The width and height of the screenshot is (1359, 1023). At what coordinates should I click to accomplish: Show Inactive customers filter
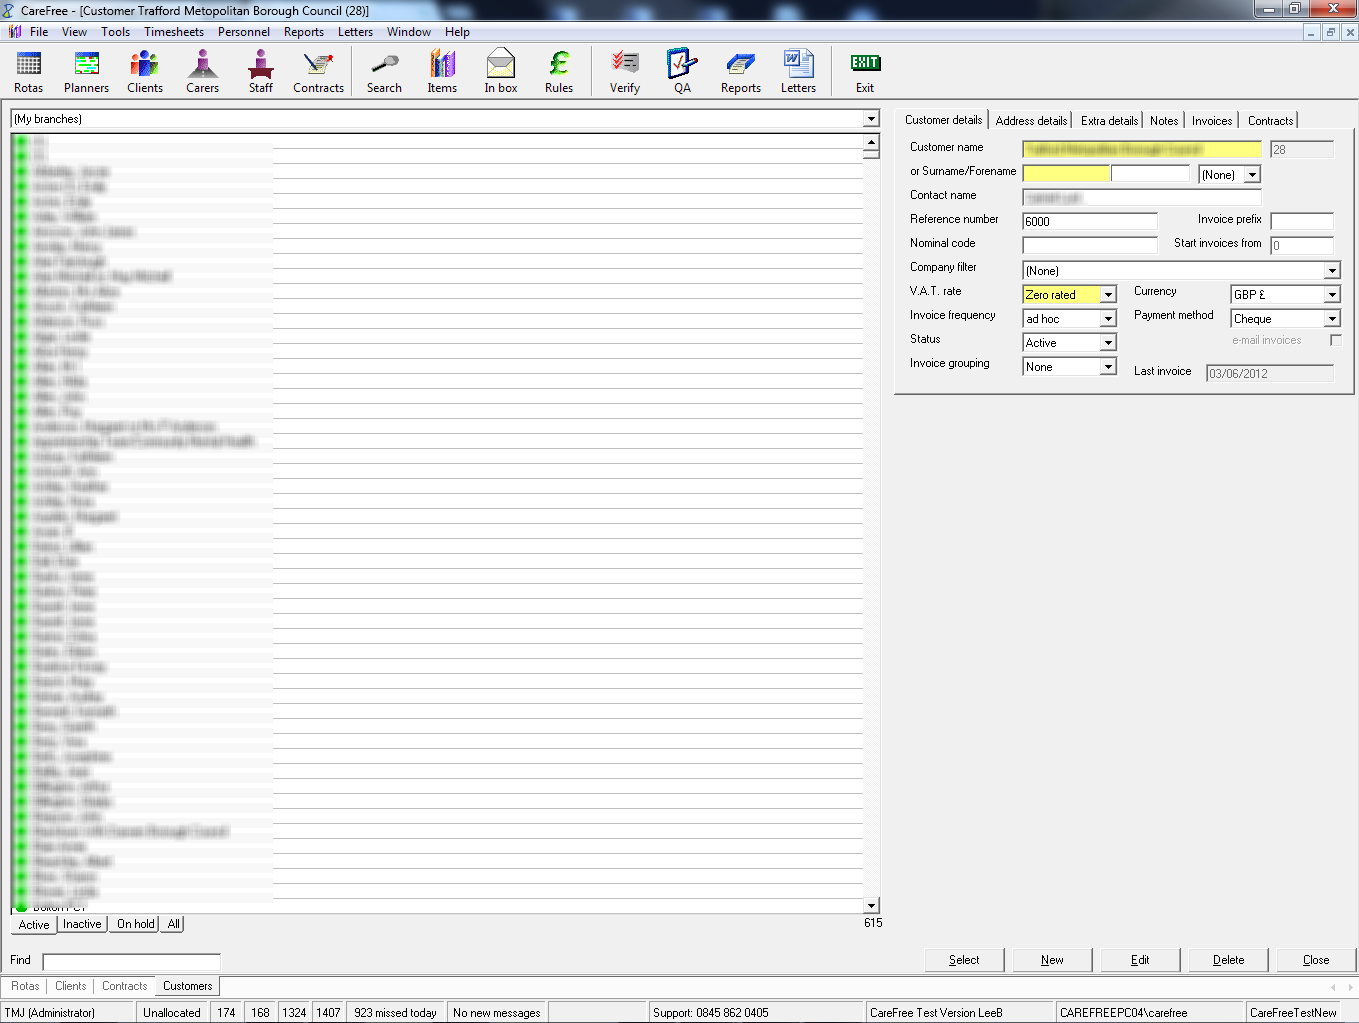(82, 924)
